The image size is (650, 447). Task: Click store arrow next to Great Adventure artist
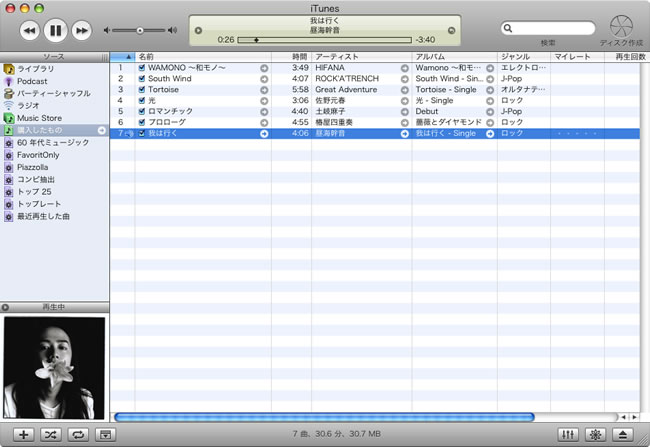click(405, 90)
